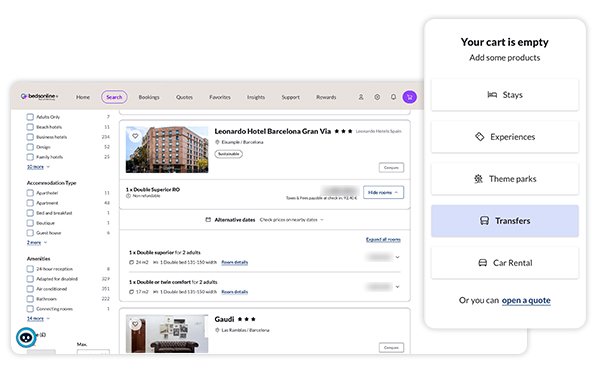
Task: Expand 14 more amenities
Action: (38, 319)
